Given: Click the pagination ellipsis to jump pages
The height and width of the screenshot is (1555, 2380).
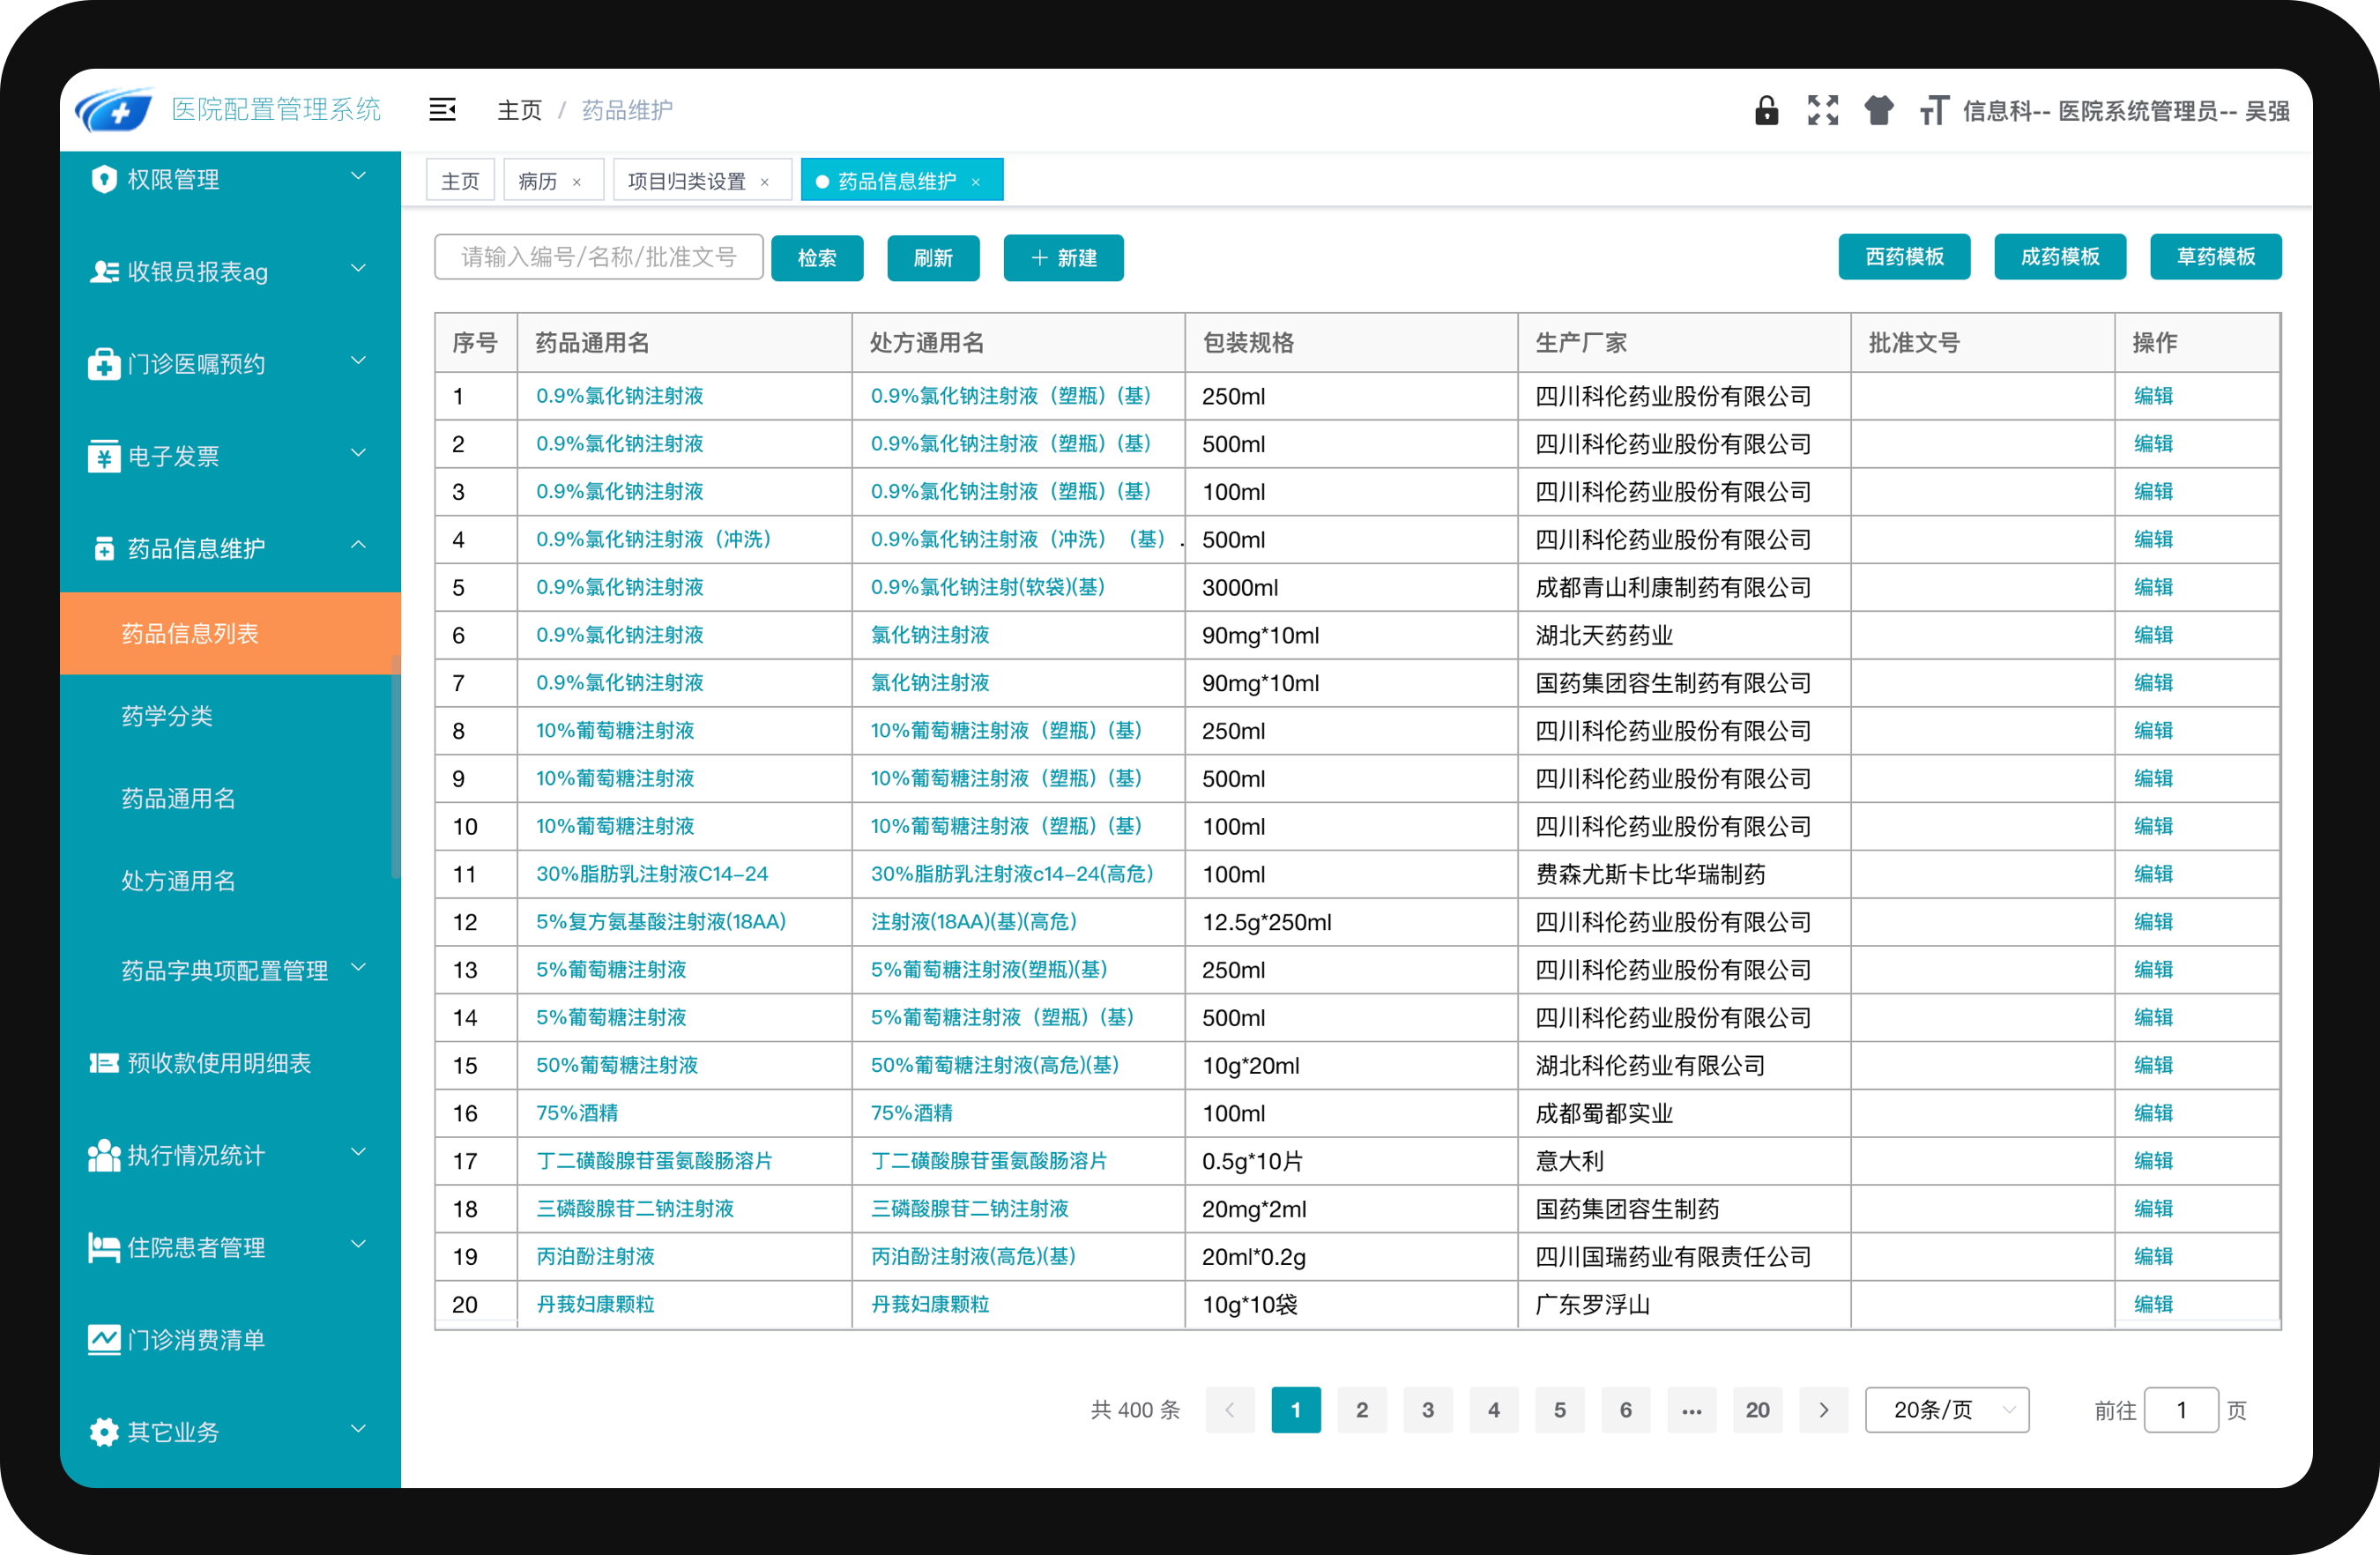Looking at the screenshot, I should pyautogui.click(x=1691, y=1409).
